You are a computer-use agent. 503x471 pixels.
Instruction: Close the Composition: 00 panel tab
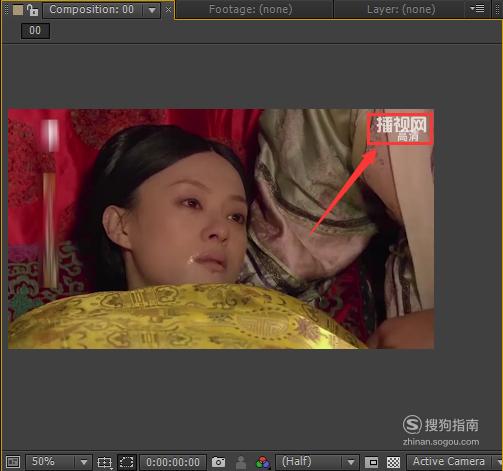pyautogui.click(x=168, y=10)
